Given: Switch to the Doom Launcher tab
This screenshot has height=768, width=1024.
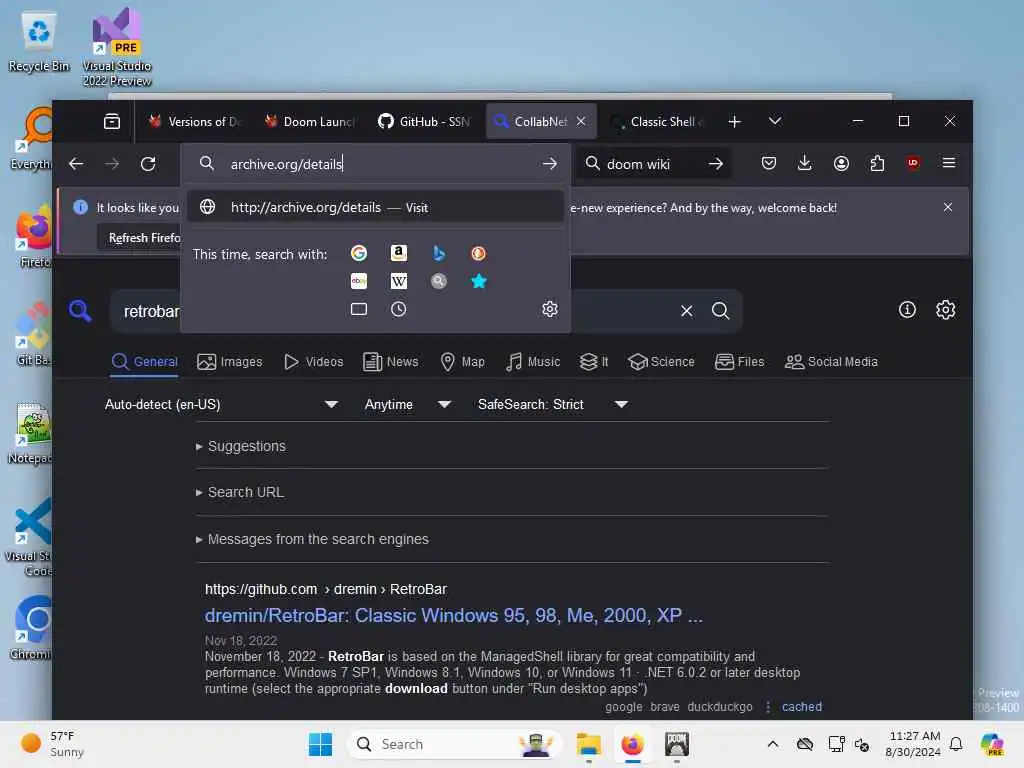Looking at the screenshot, I should pos(311,121).
